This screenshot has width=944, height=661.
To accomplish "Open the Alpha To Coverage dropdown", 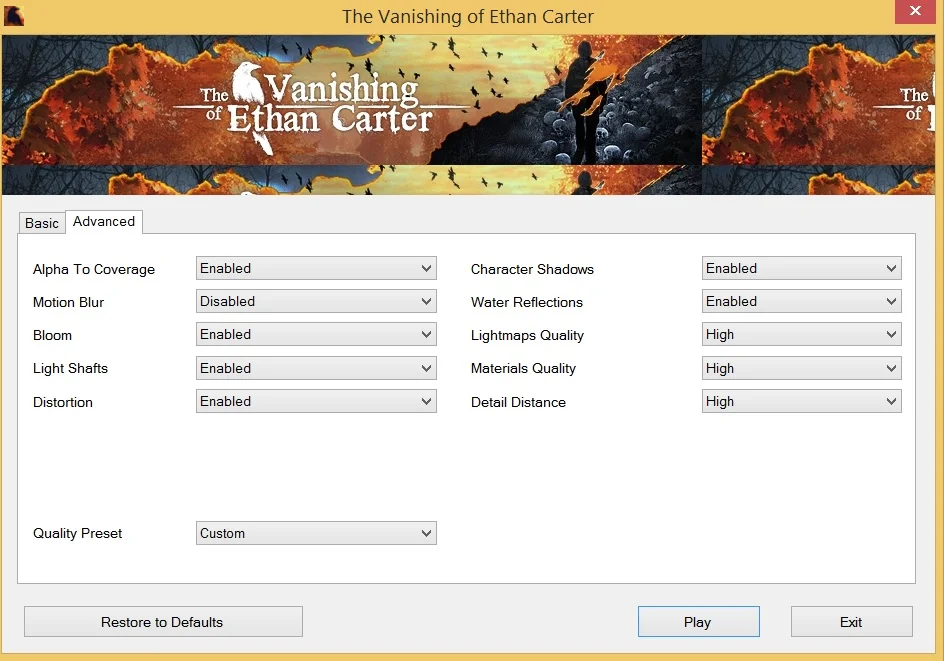I will pyautogui.click(x=316, y=268).
